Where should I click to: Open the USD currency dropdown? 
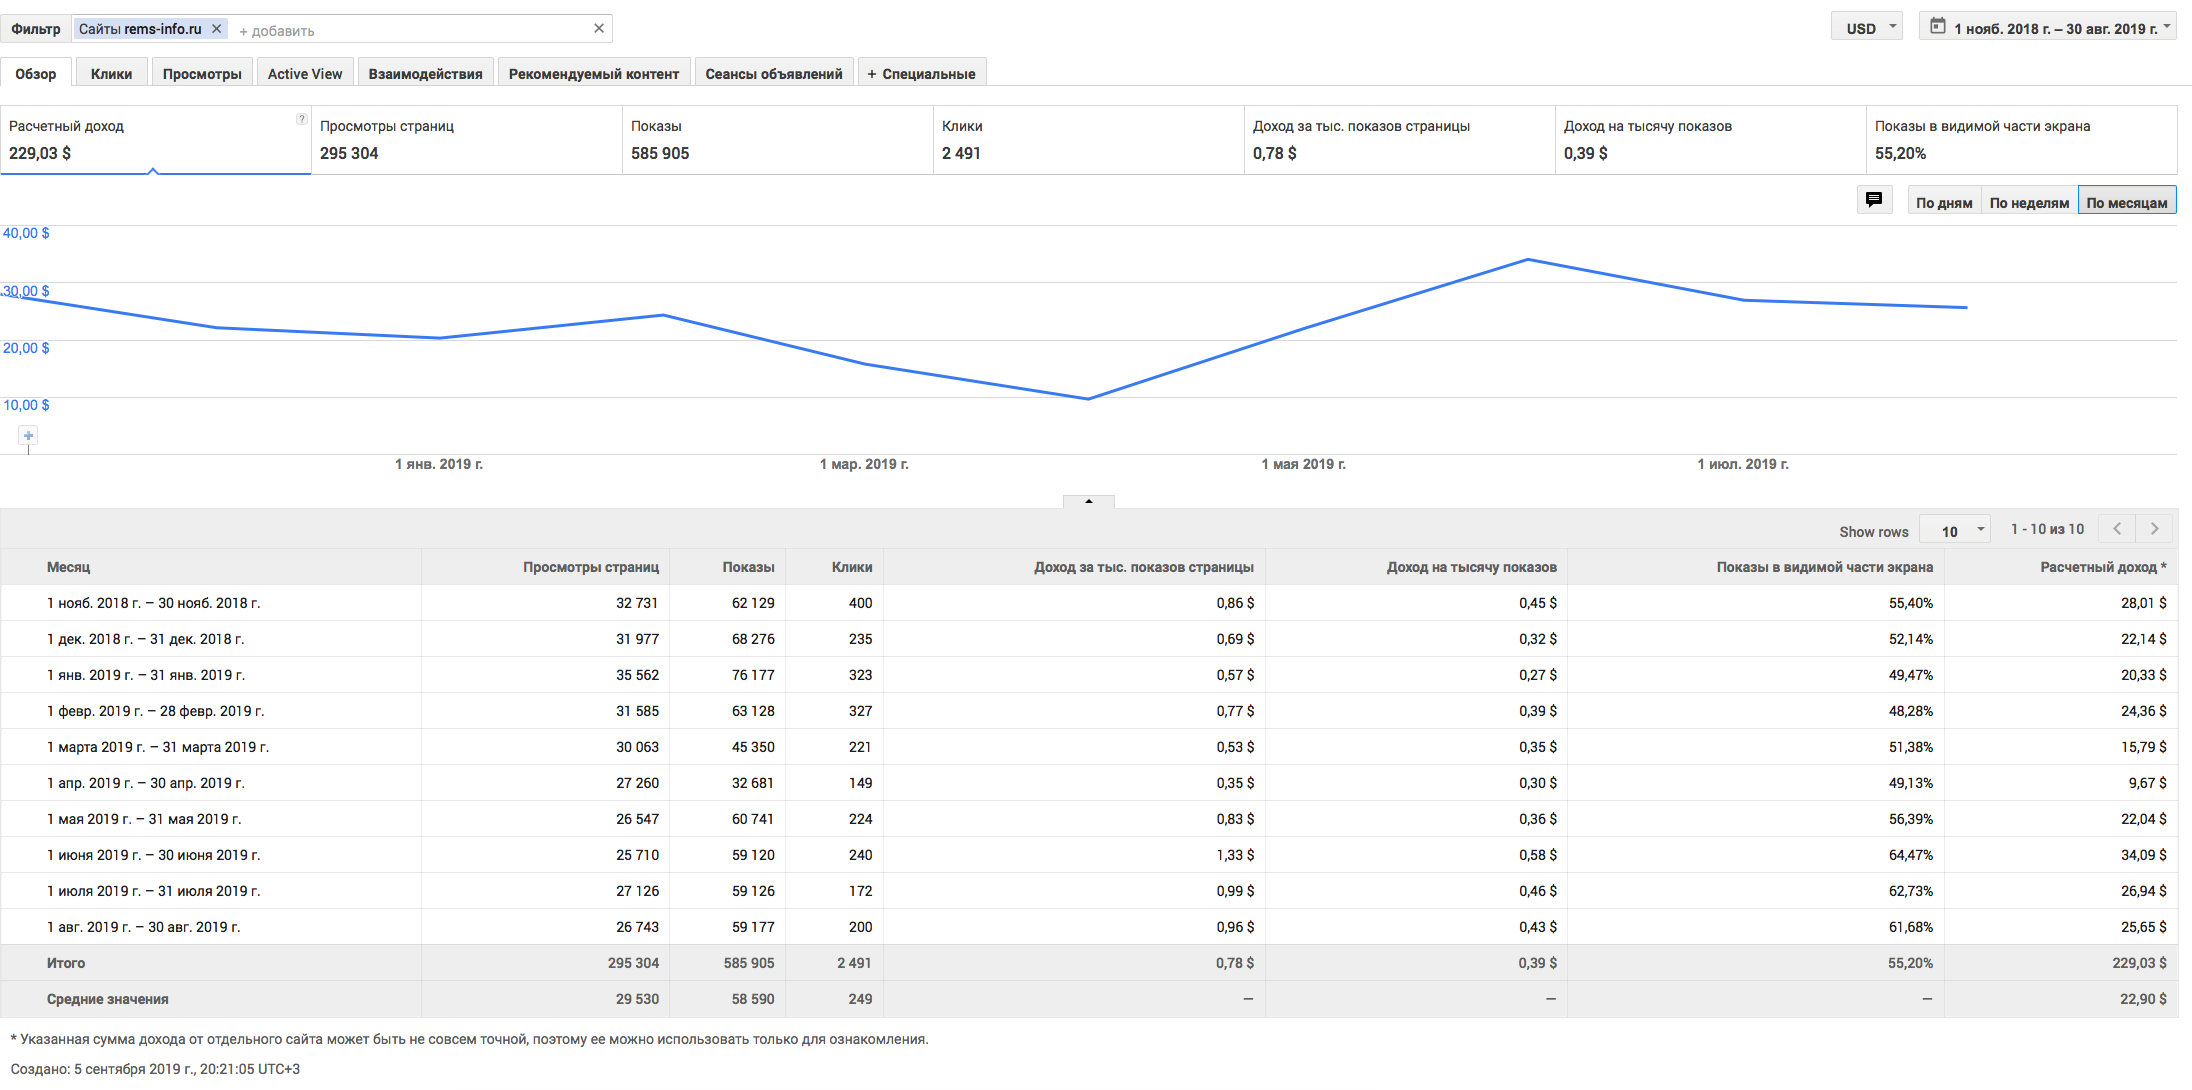pyautogui.click(x=1866, y=28)
